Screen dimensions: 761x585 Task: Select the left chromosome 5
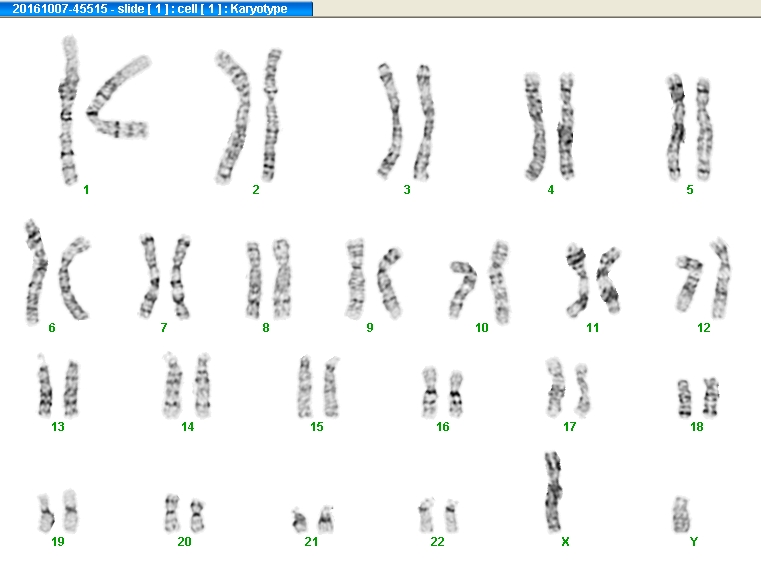[676, 127]
